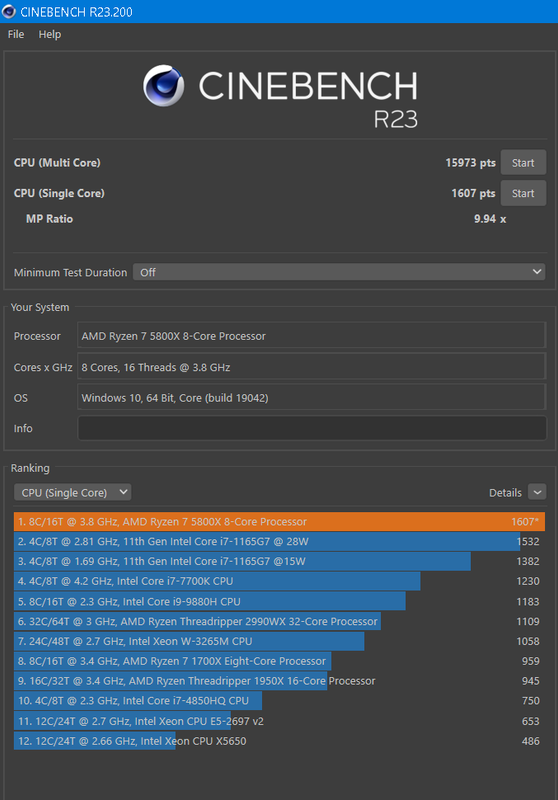Image resolution: width=558 pixels, height=800 pixels.
Task: Select ranking row 11 Xeon E5-2697 v2
Action: click(279, 721)
